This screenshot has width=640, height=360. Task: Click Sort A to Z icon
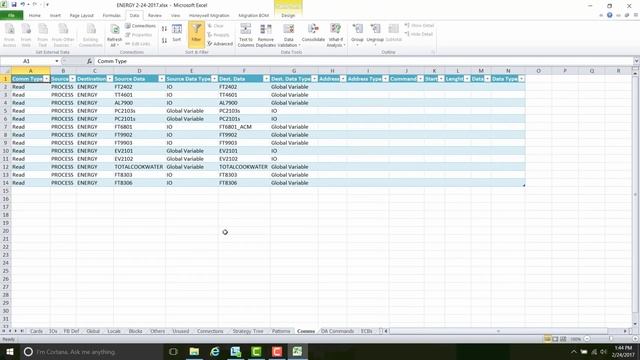[164, 29]
